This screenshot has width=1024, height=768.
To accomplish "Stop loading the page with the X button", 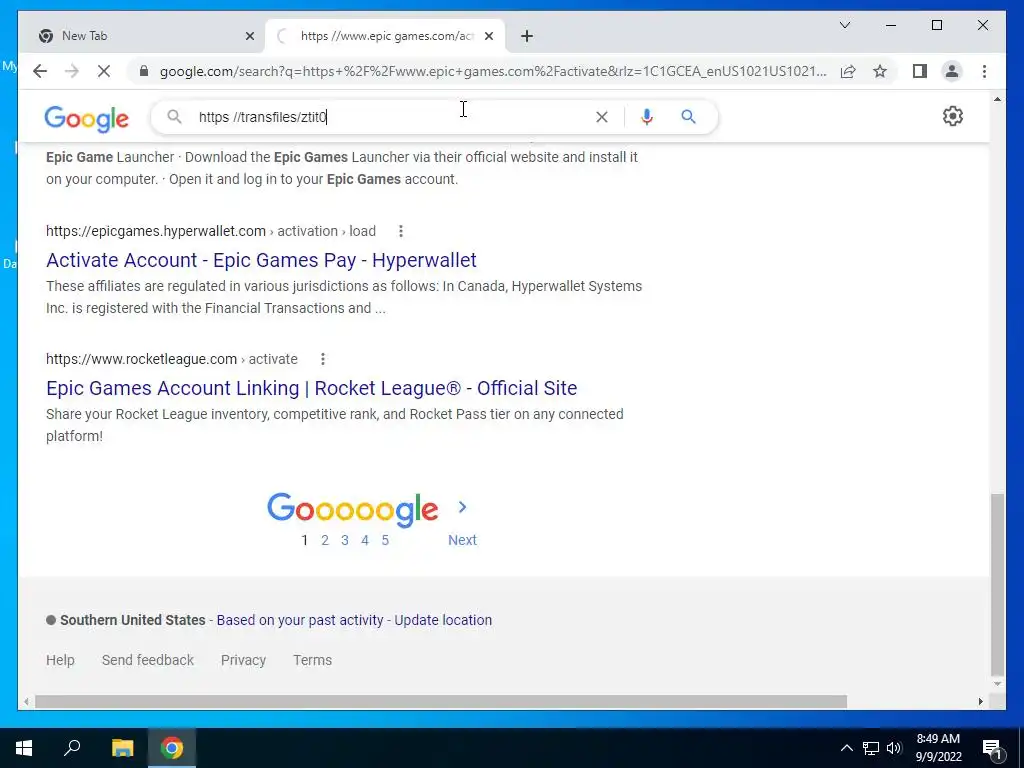I will pyautogui.click(x=104, y=71).
